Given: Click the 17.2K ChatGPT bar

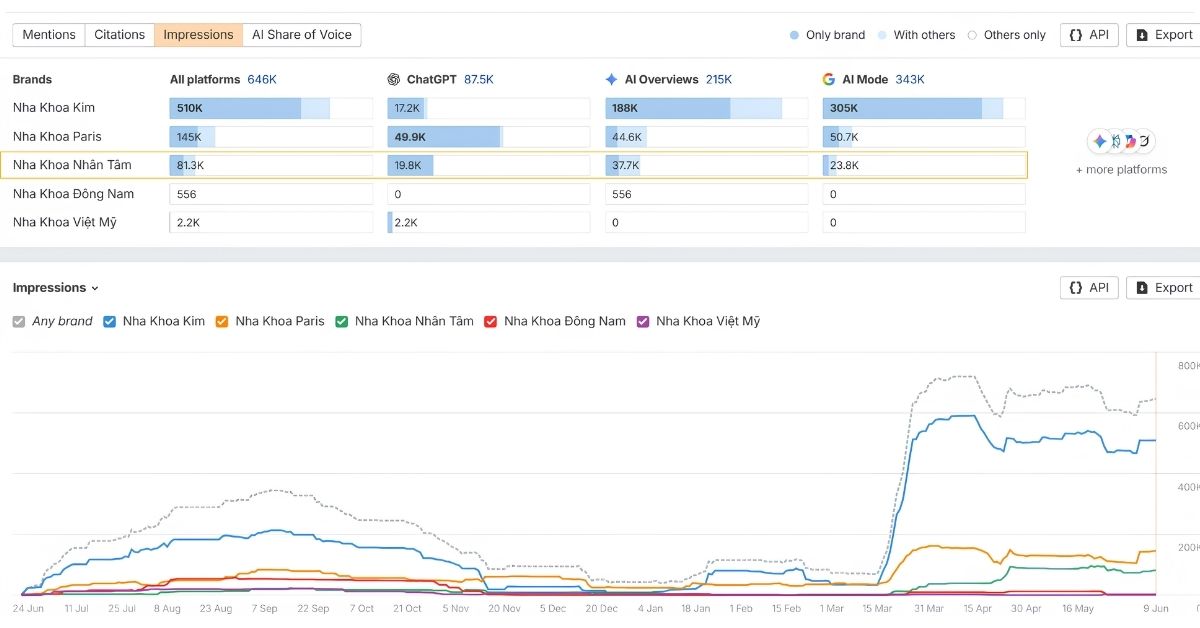Looking at the screenshot, I should point(489,108).
